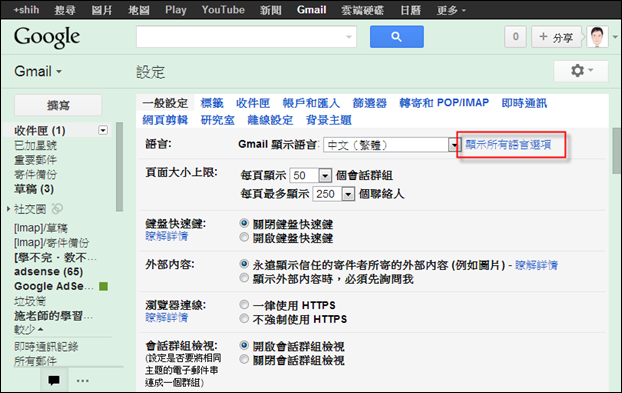
Task: Open 已加星號 label in sidebar
Action: coord(35,145)
